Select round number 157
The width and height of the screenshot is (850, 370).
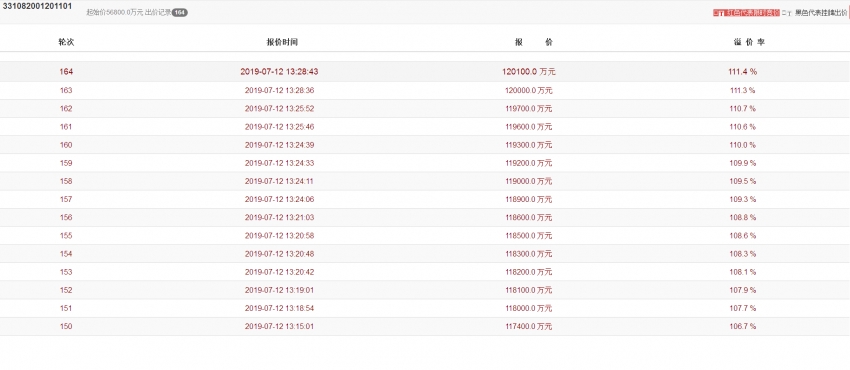[x=66, y=199]
